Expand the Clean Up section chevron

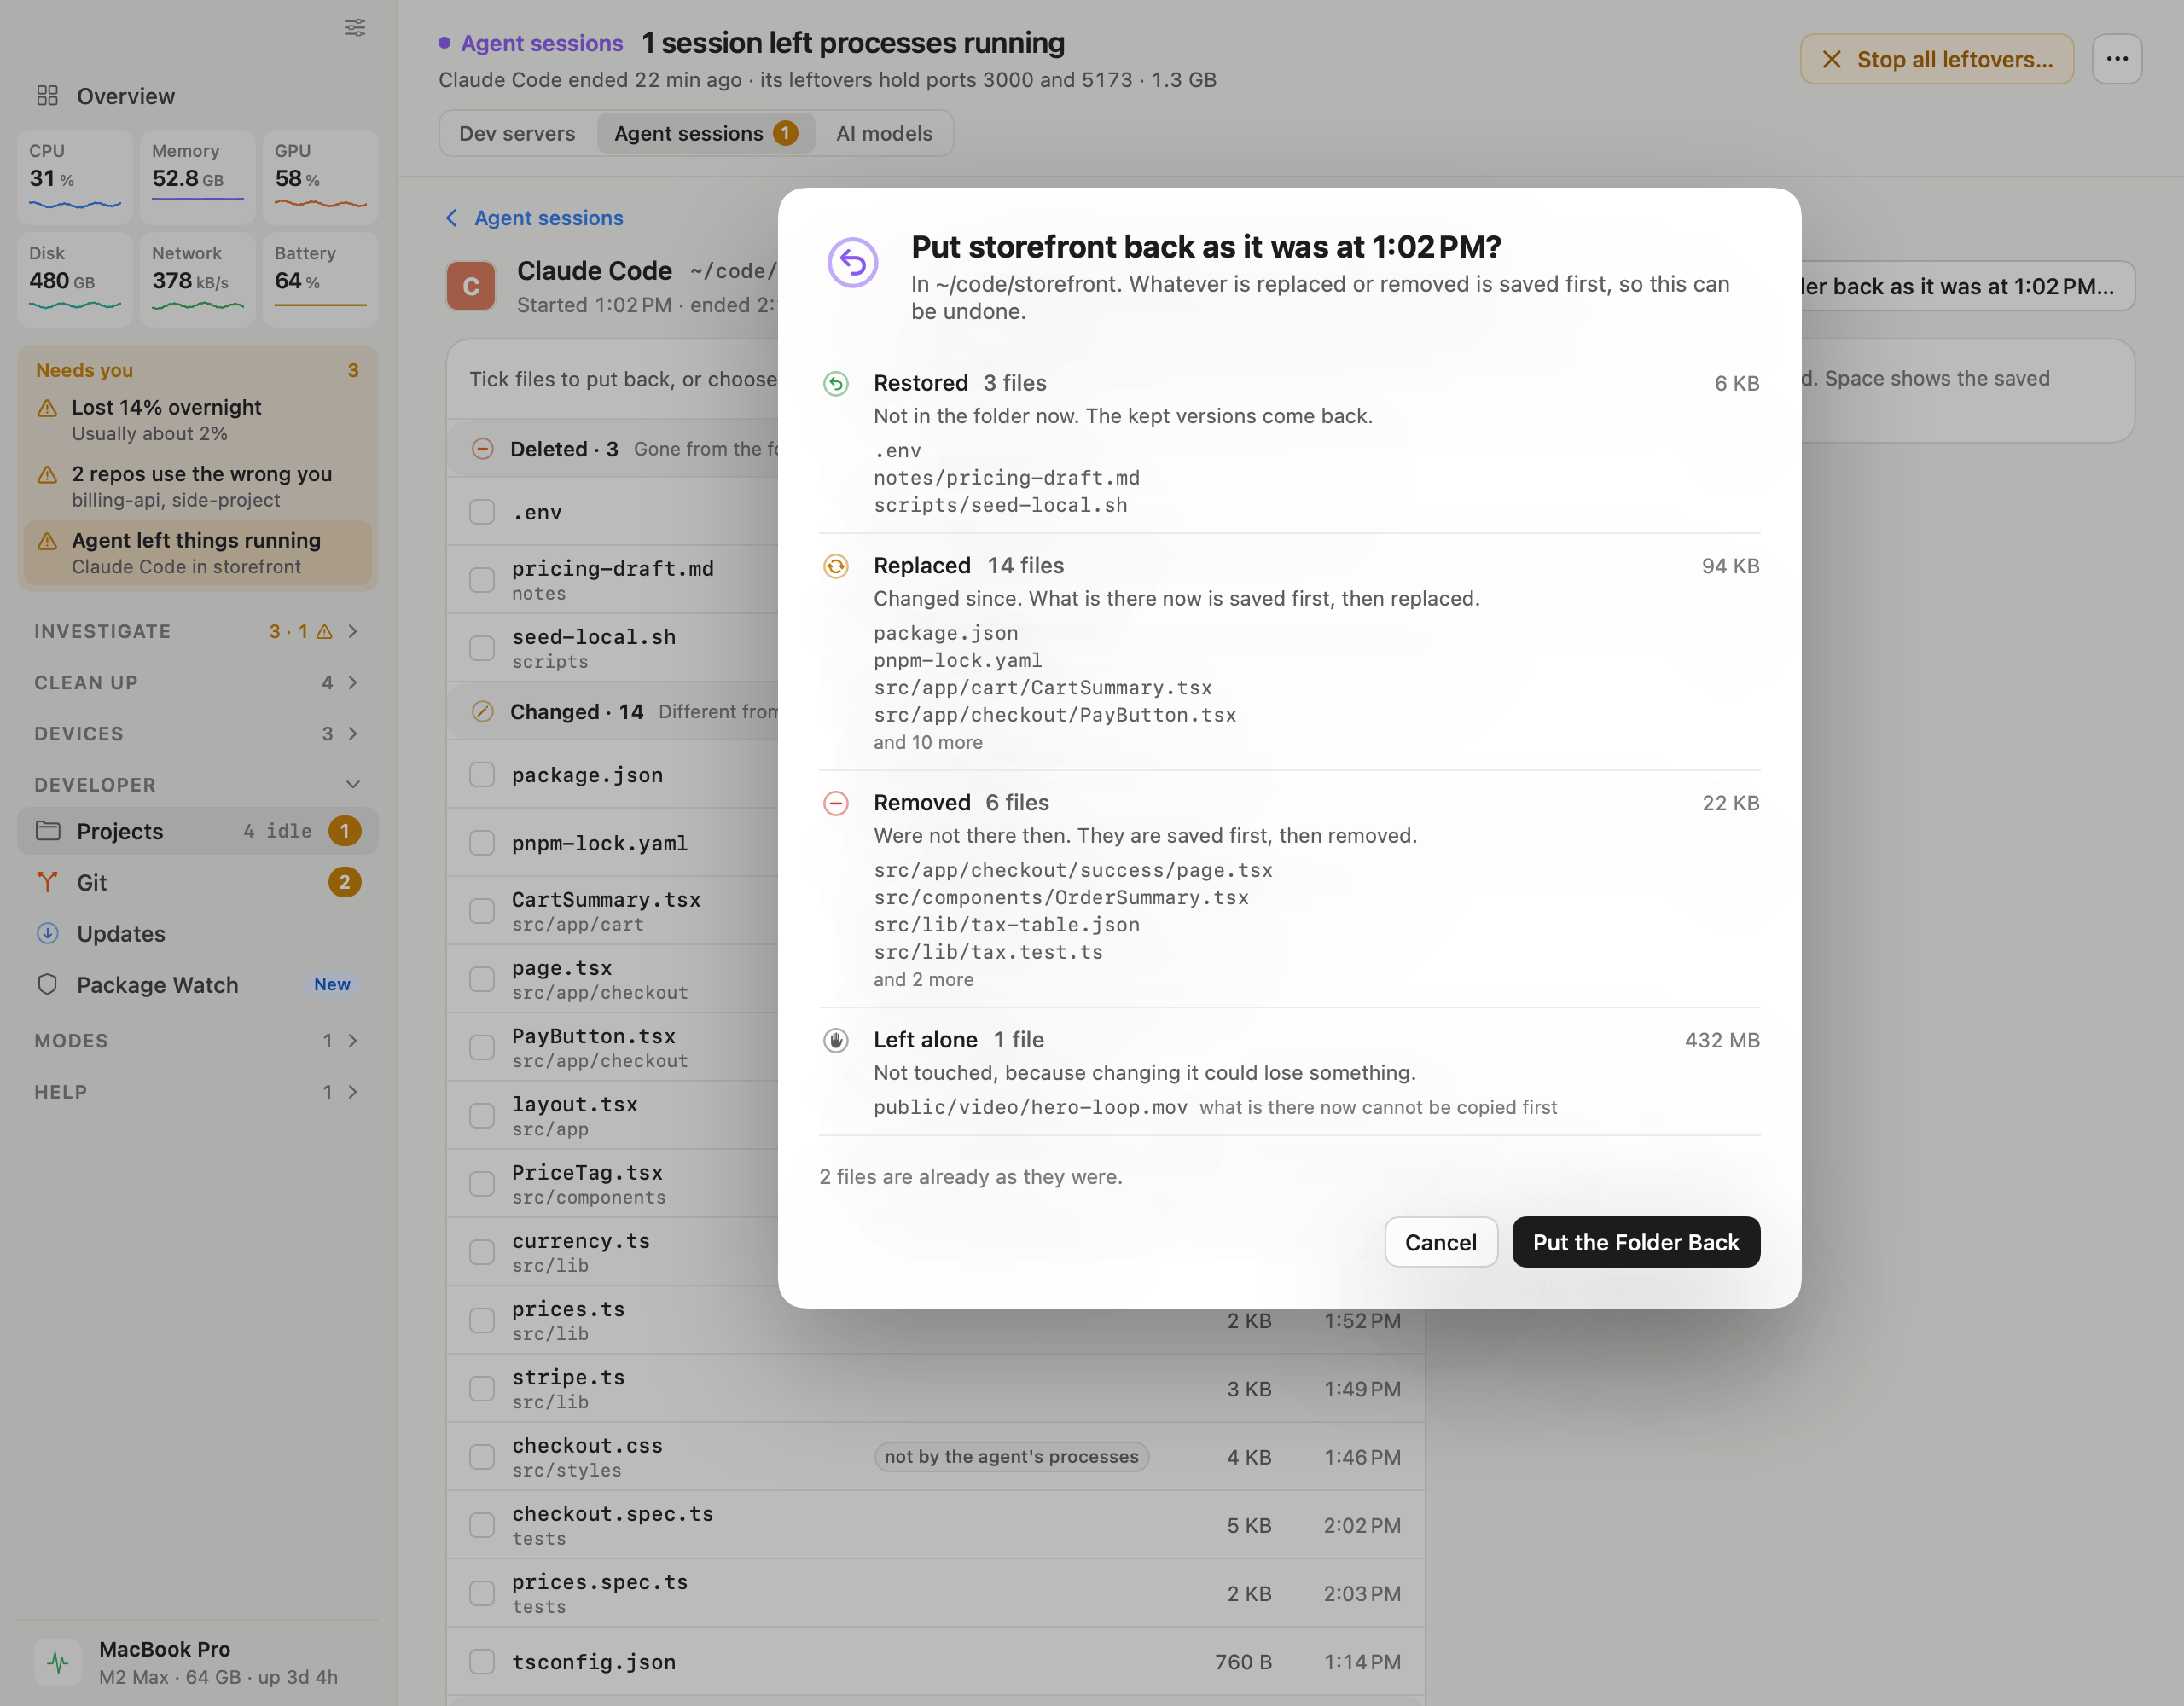tap(352, 682)
